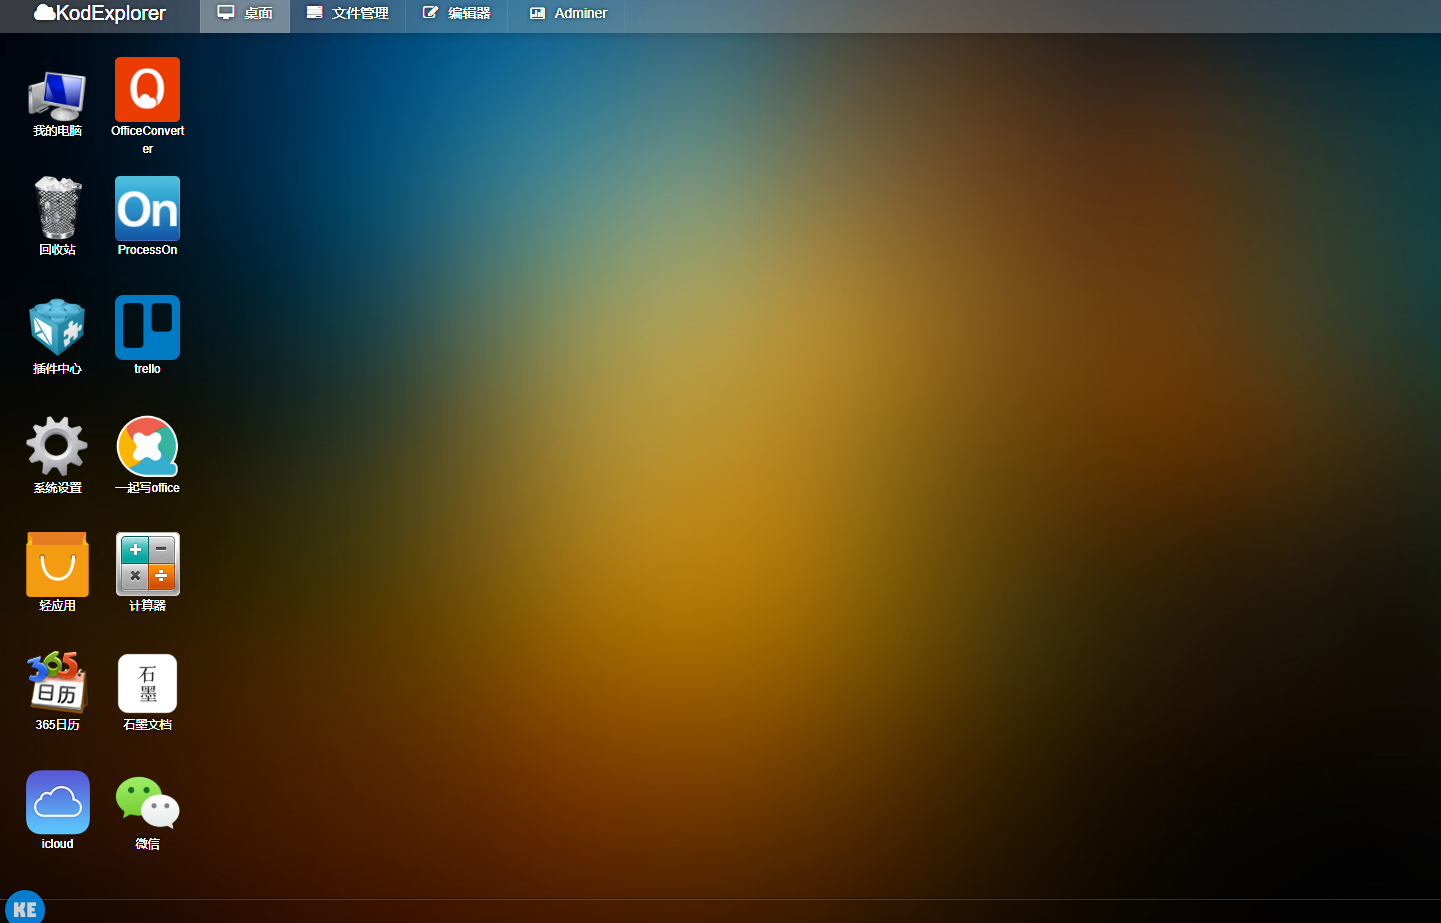Open the 回收站 recycle bin icon
This screenshot has width=1441, height=923.
(x=57, y=209)
